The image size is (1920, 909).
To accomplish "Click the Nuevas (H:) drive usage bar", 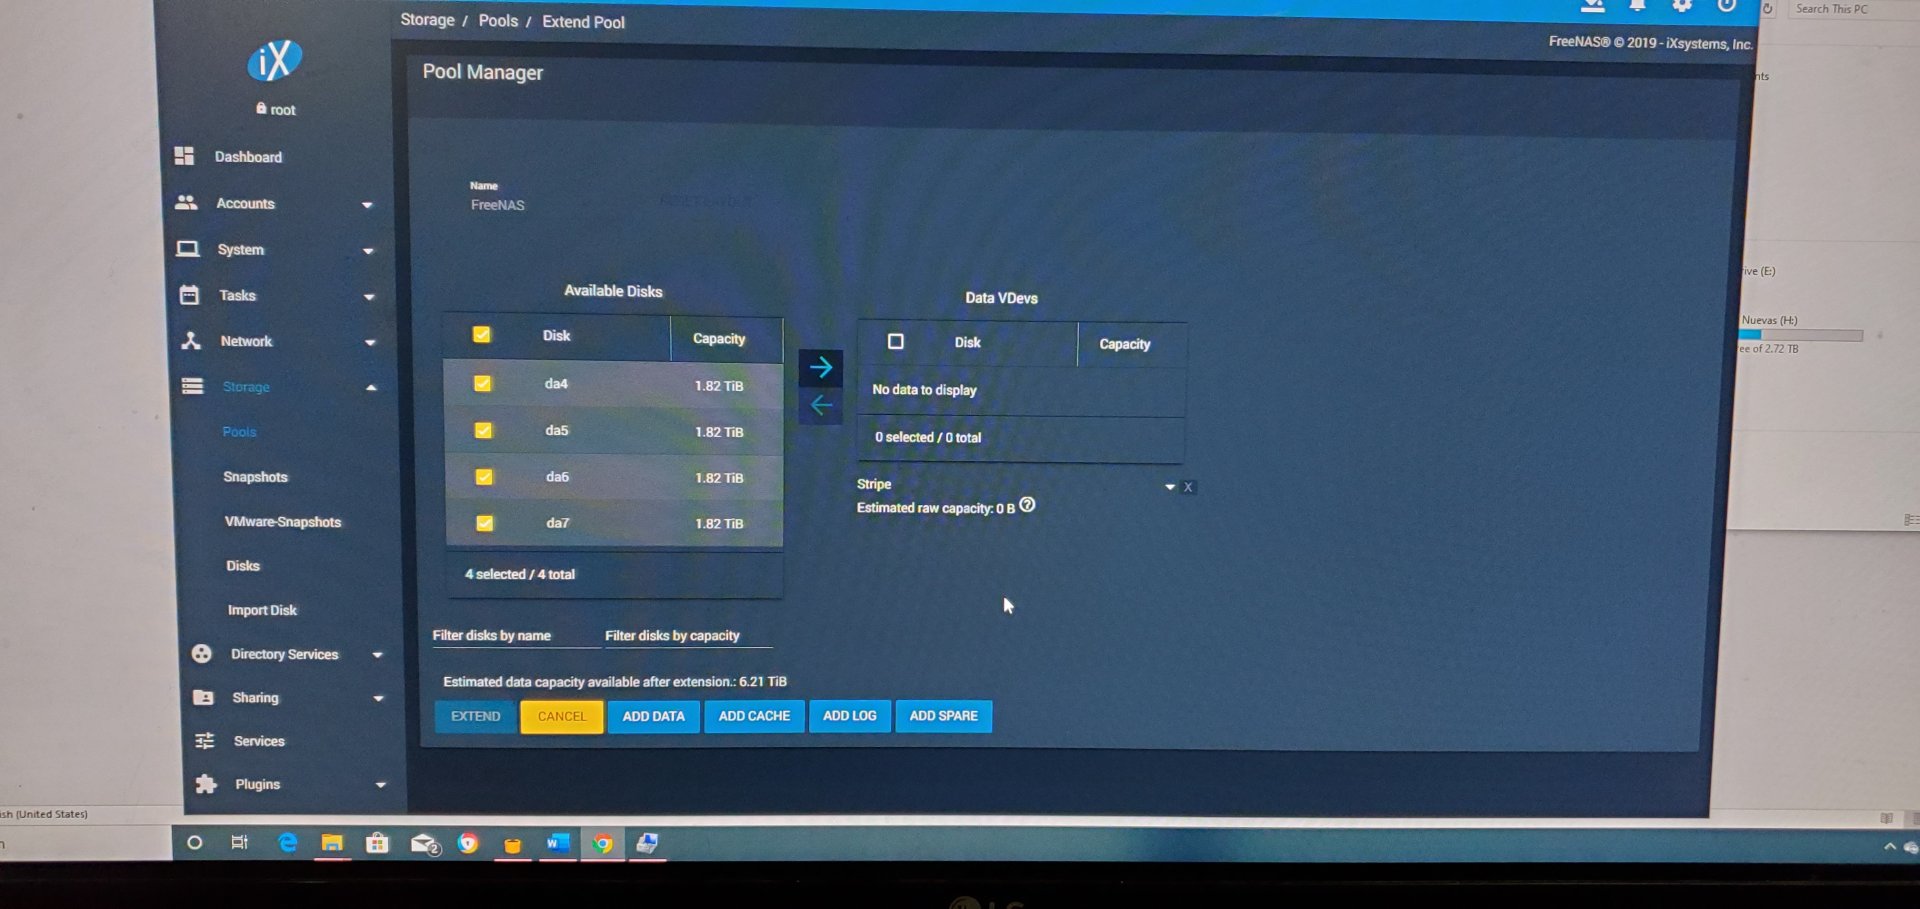I will pyautogui.click(x=1801, y=335).
